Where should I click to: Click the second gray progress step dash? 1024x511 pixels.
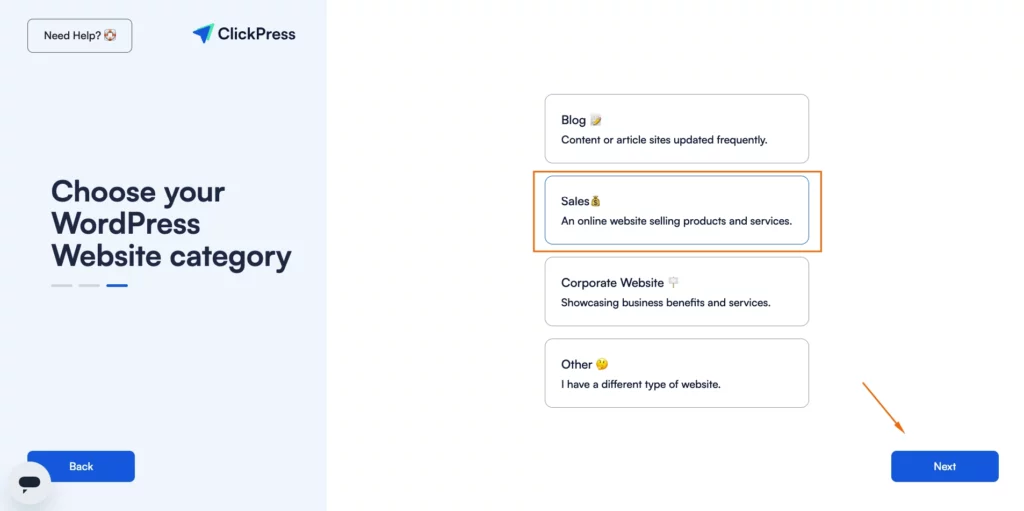click(x=89, y=286)
